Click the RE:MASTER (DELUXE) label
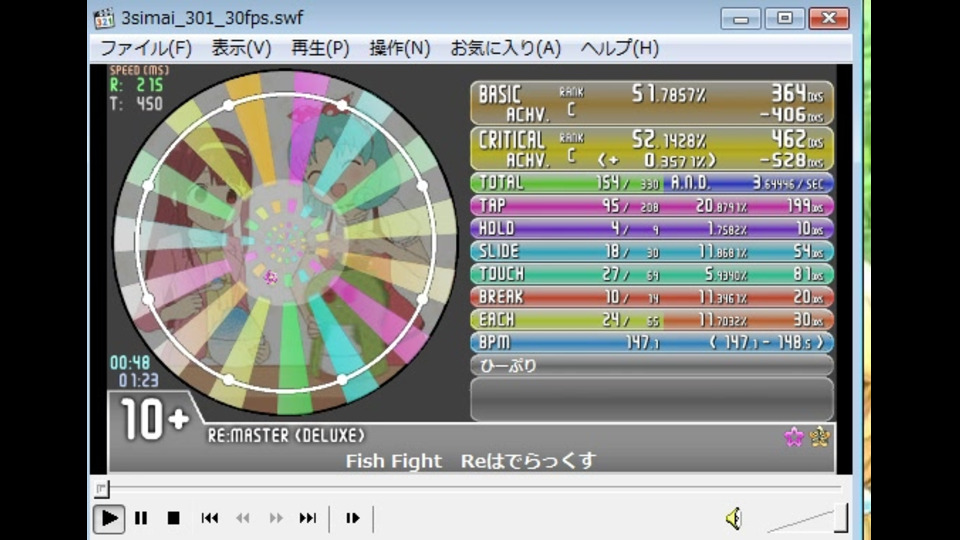This screenshot has height=540, width=960. [286, 436]
